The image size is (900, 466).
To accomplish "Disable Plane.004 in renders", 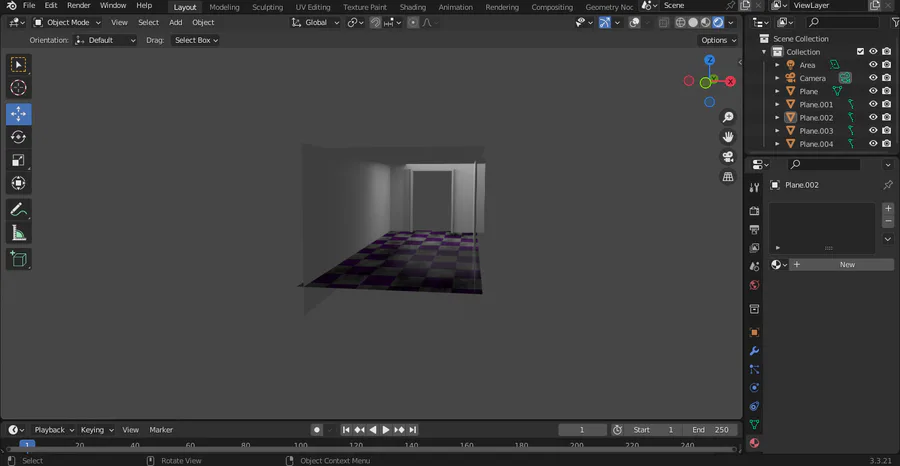I will pyautogui.click(x=887, y=144).
